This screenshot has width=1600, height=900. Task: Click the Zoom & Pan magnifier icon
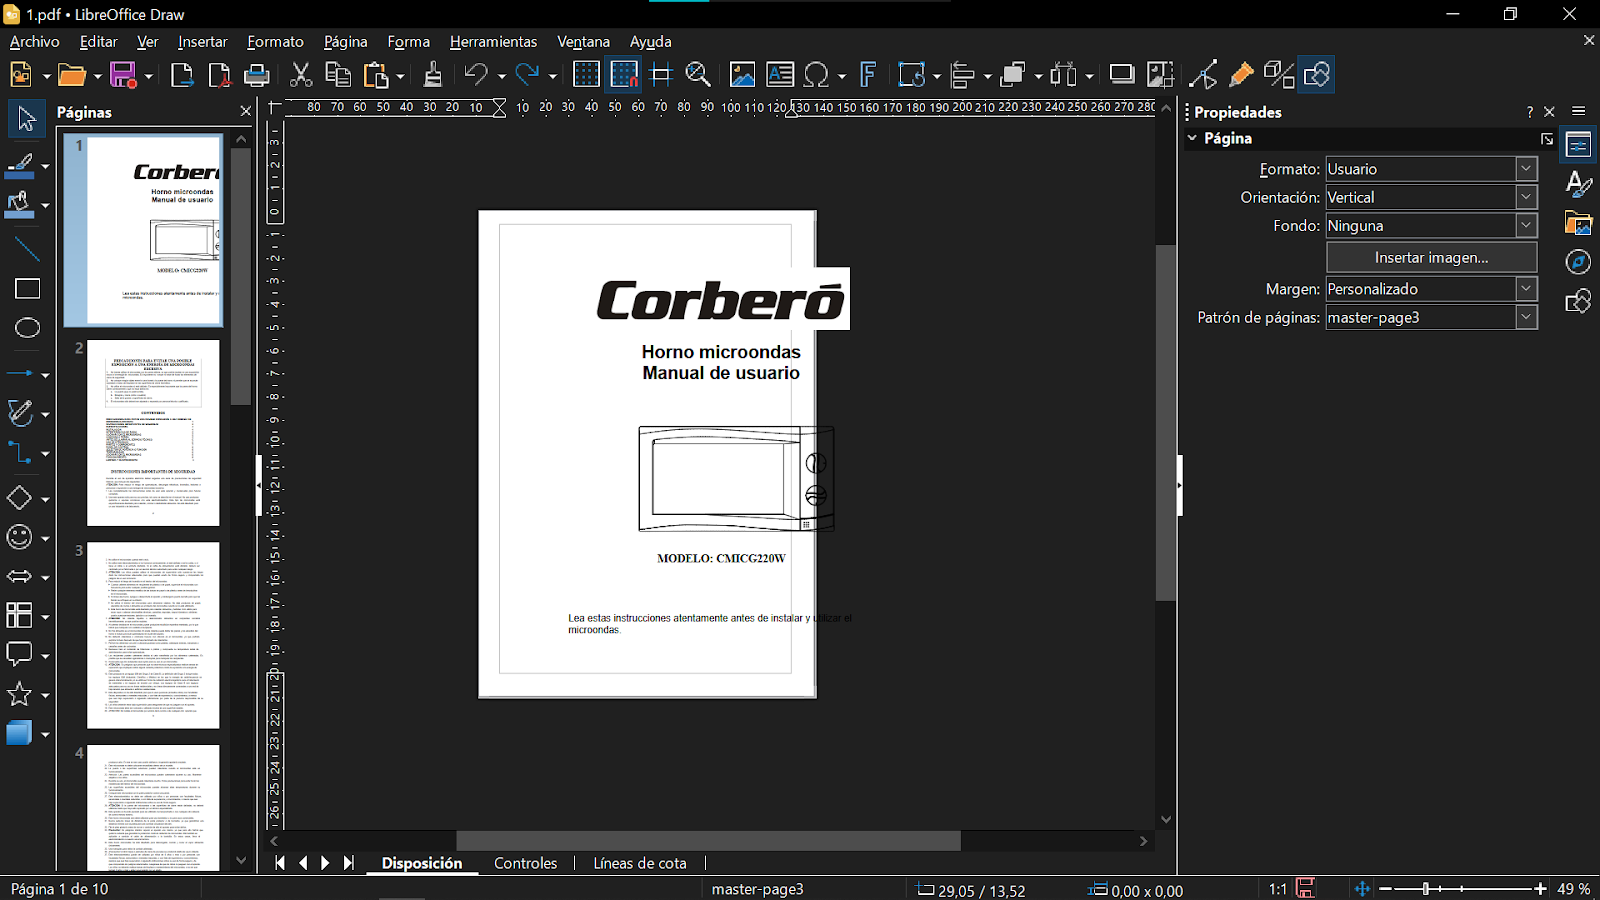click(x=698, y=75)
